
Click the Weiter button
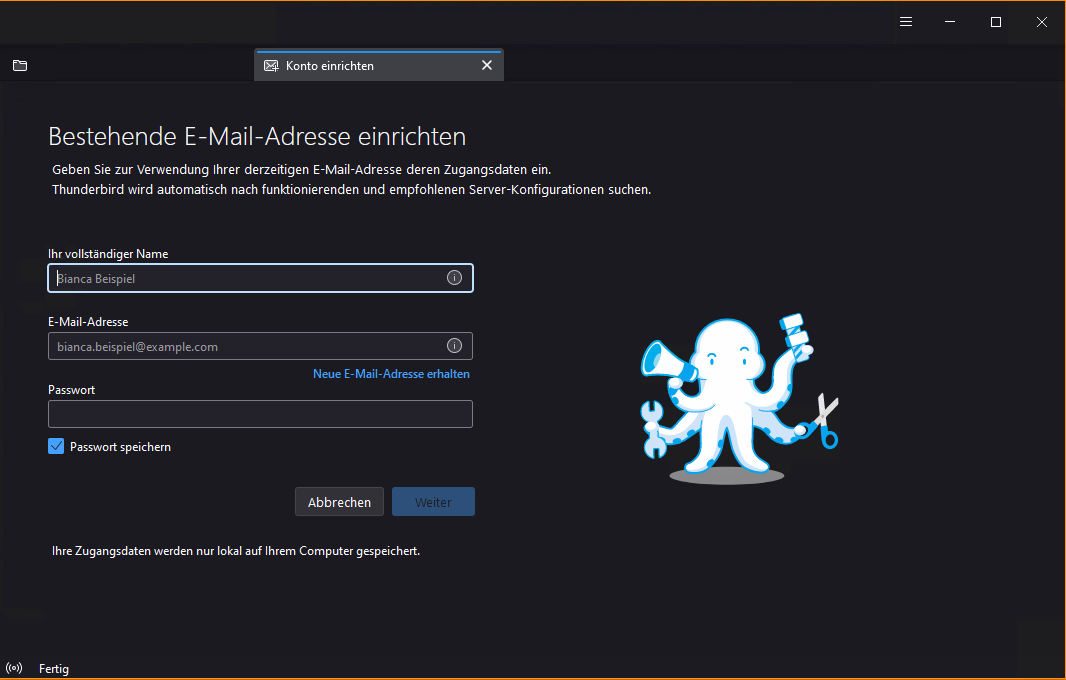click(x=433, y=502)
